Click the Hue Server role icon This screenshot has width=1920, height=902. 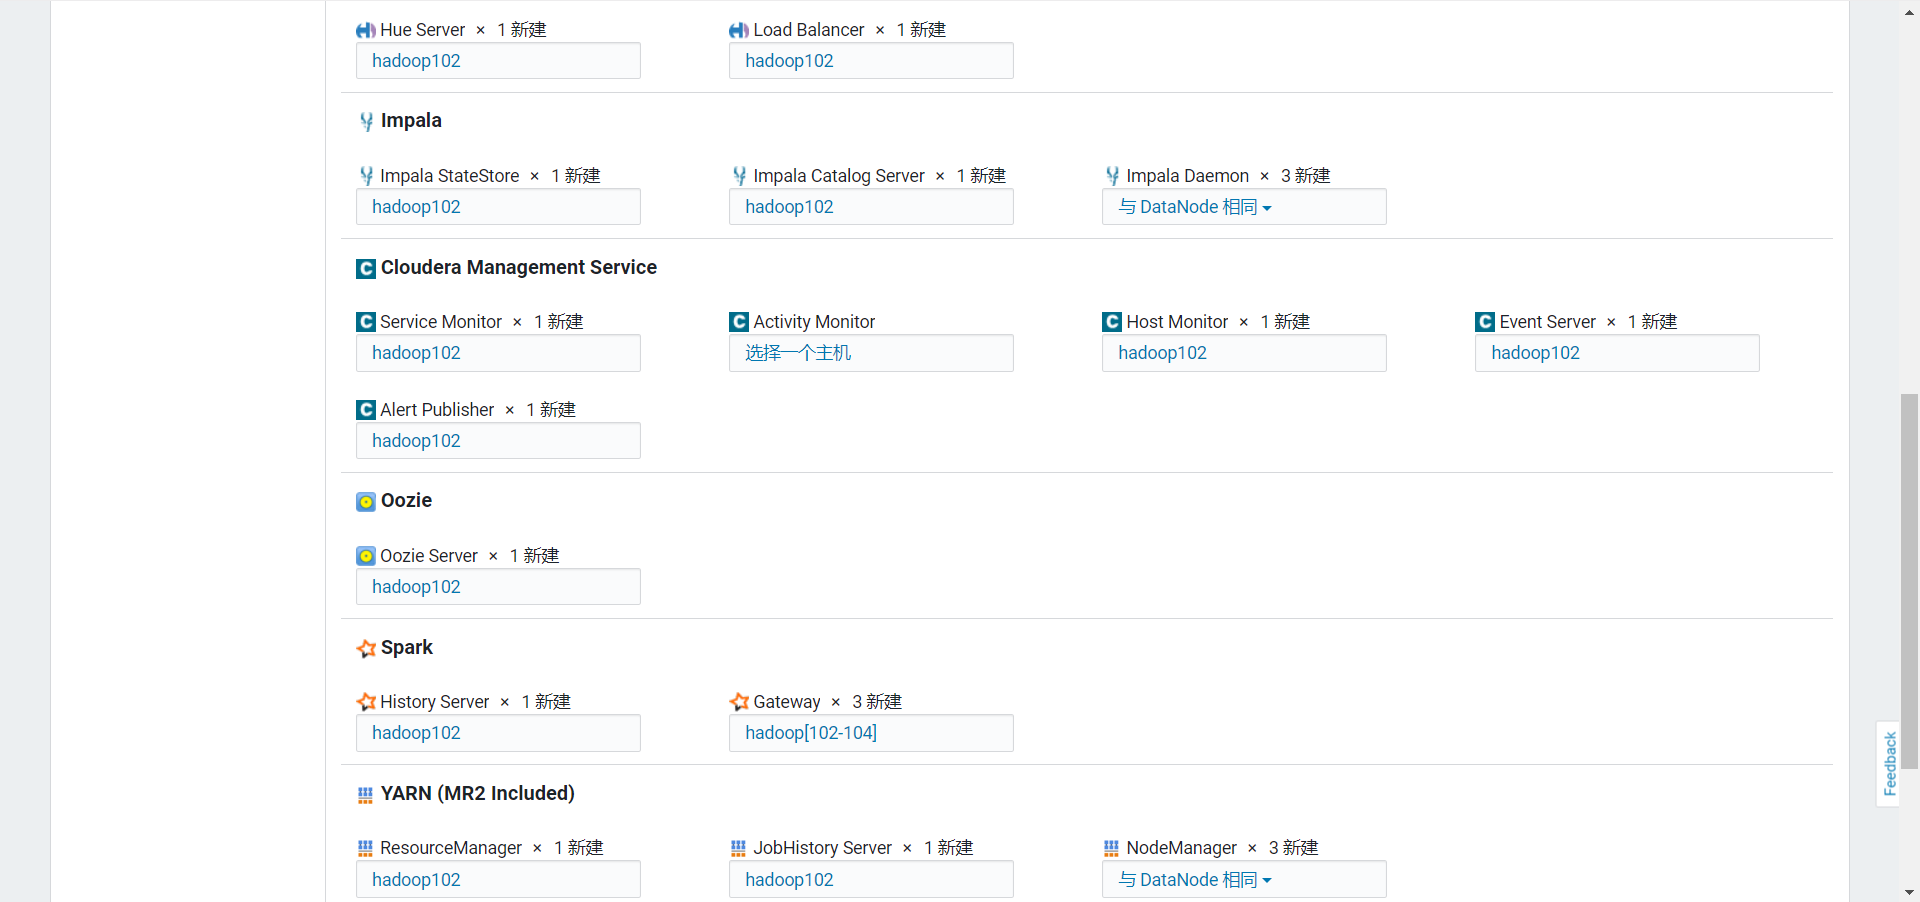point(366,30)
